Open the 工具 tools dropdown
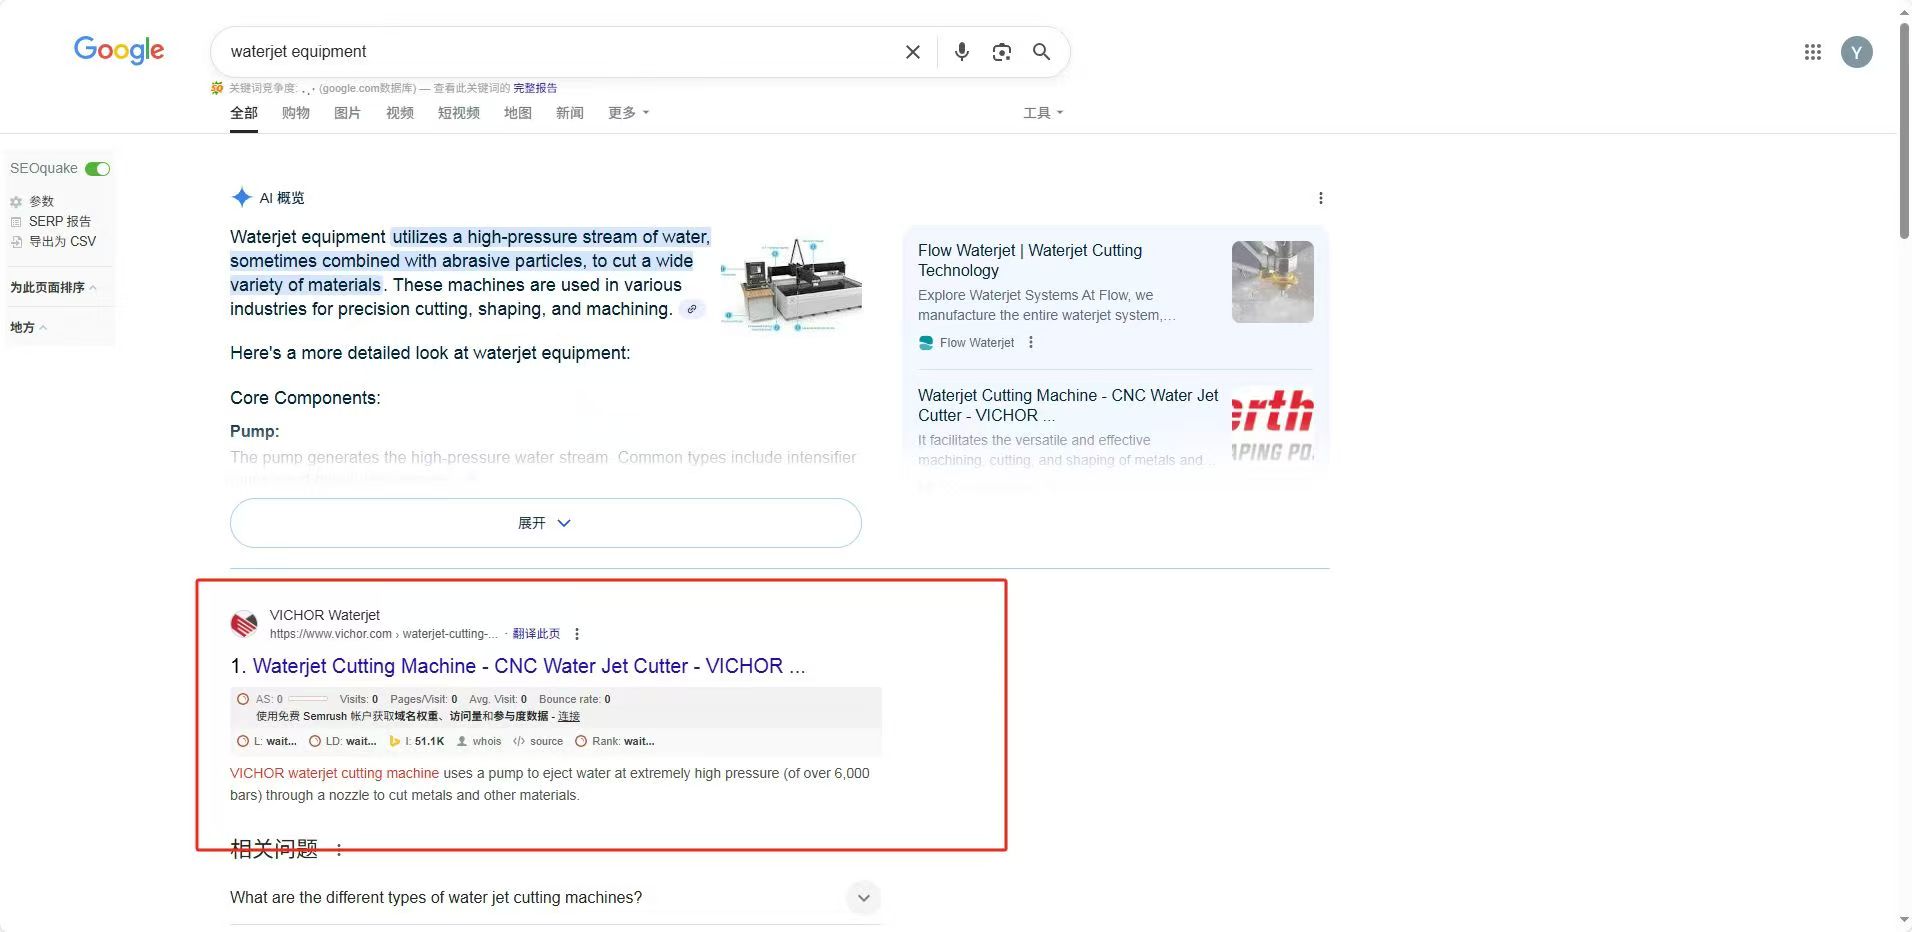 tap(1042, 113)
